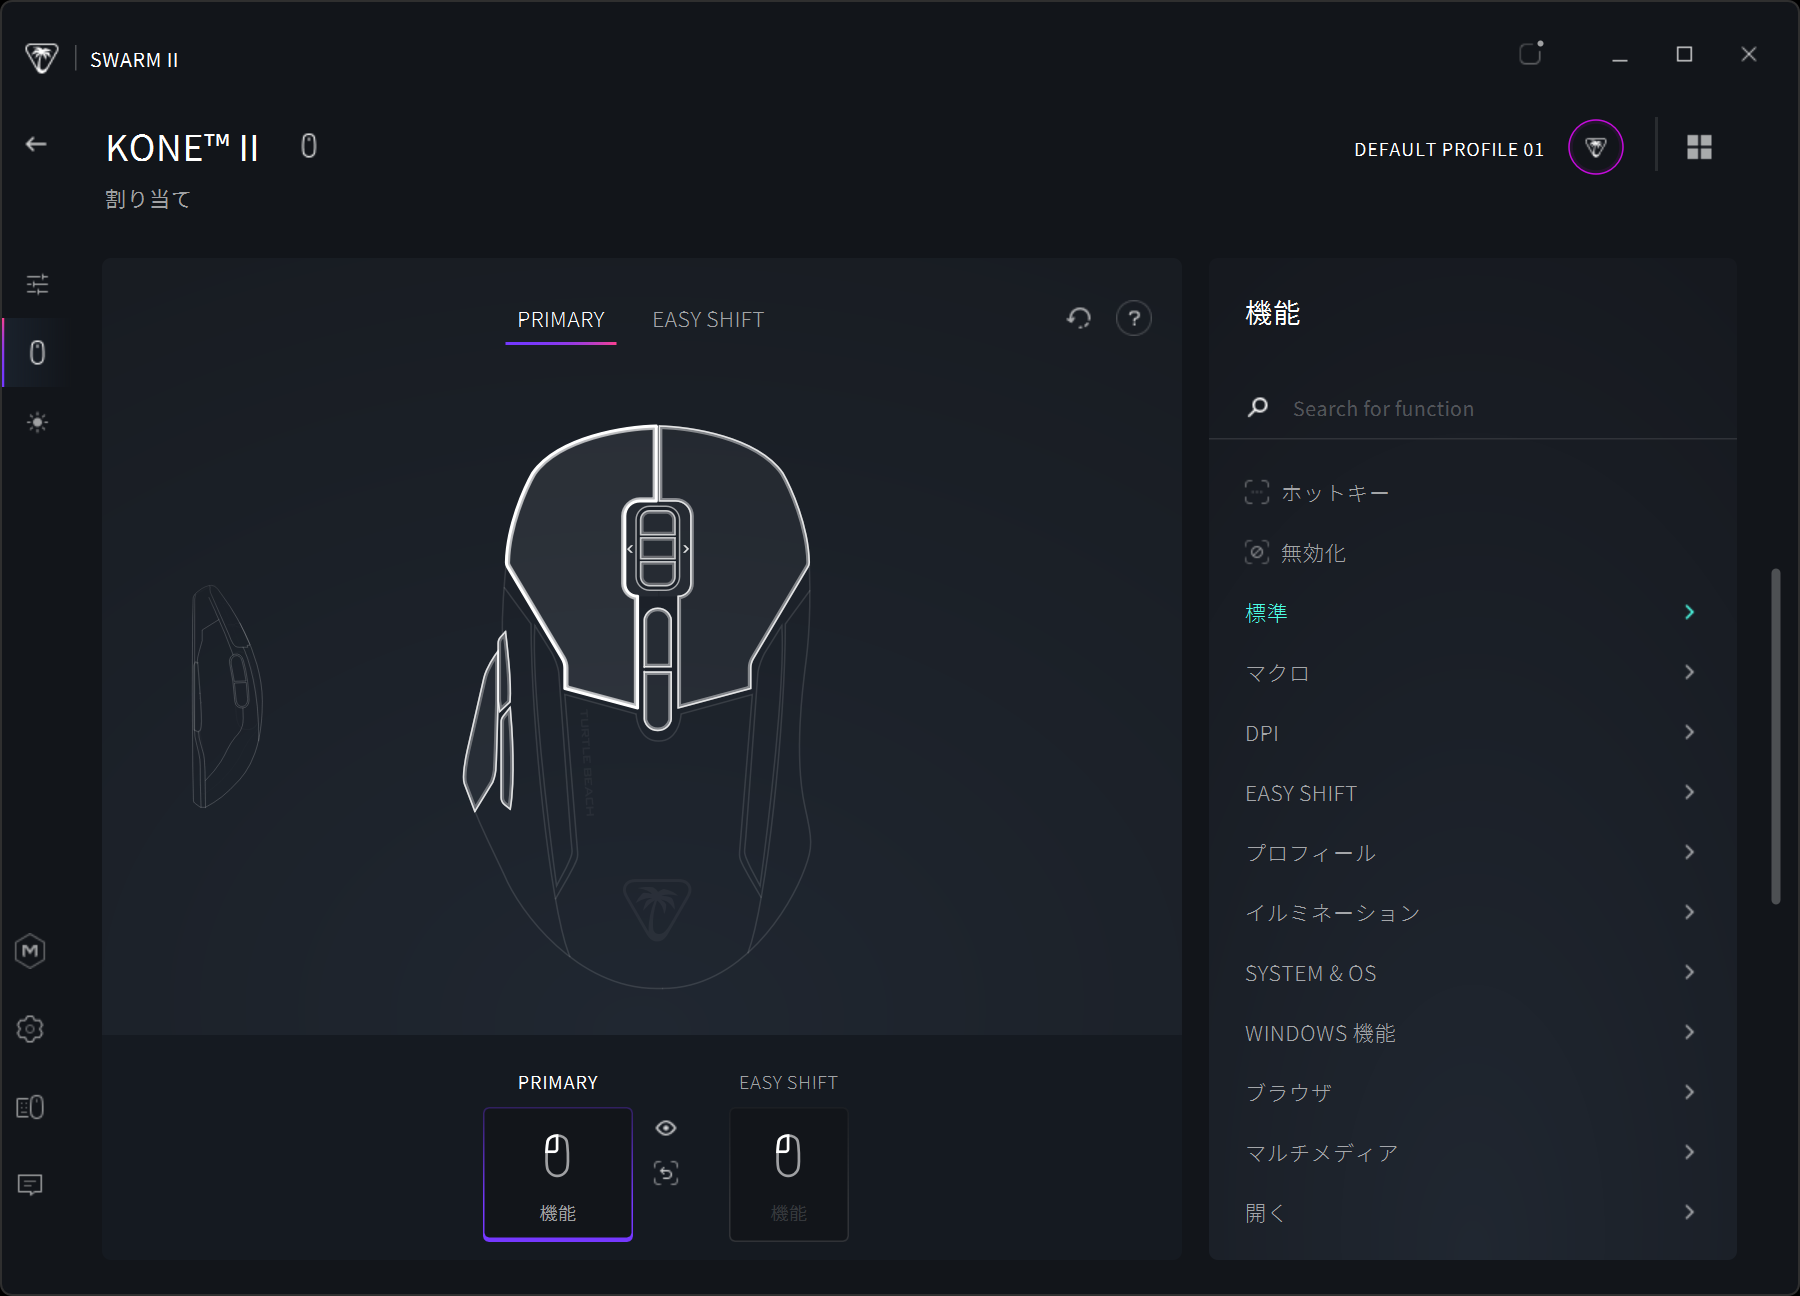1800x1296 pixels.
Task: Select the scroll wheel on mouse diagram
Action: point(657,548)
